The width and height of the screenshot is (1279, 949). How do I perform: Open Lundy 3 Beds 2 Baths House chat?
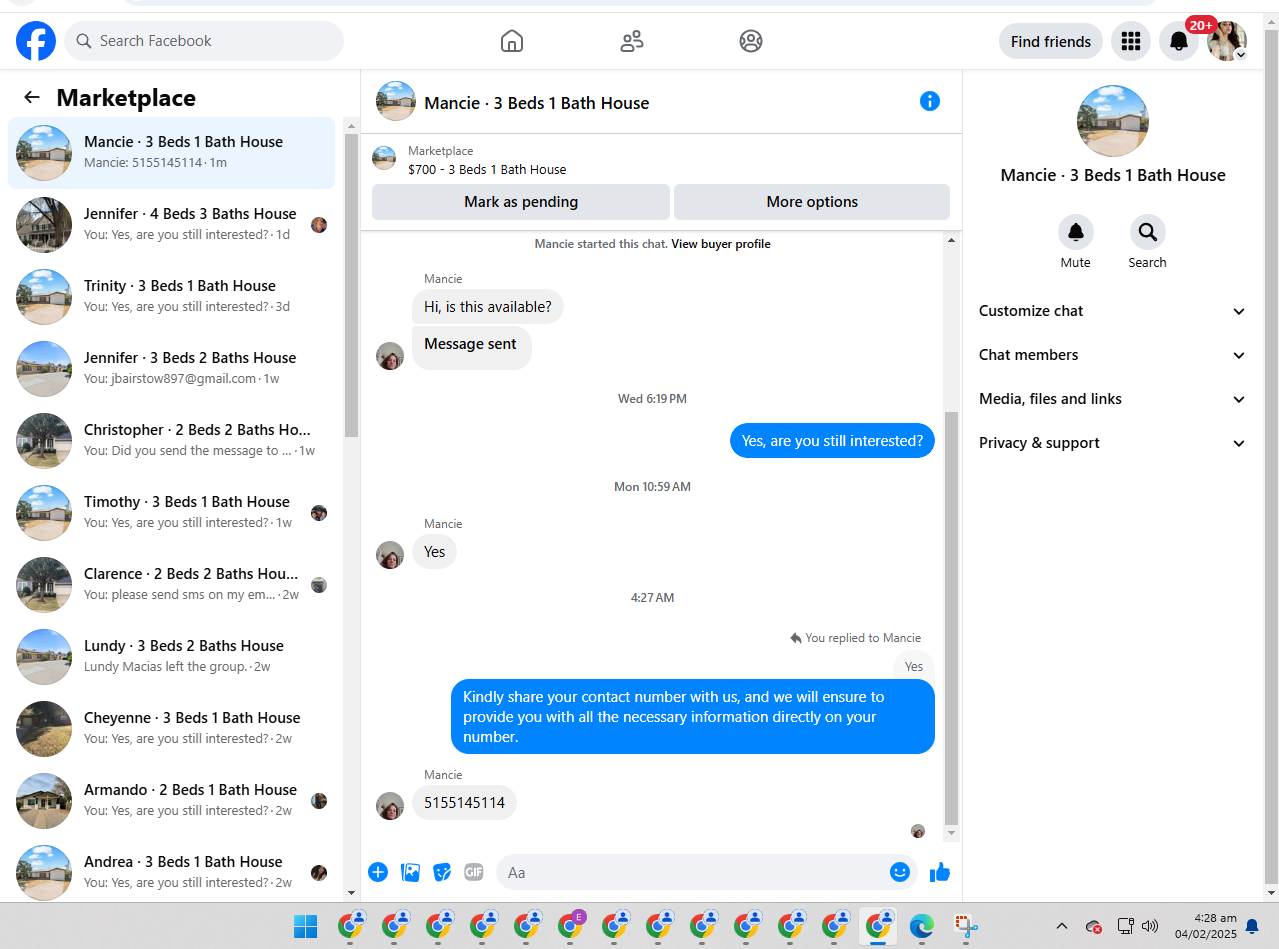click(x=172, y=657)
